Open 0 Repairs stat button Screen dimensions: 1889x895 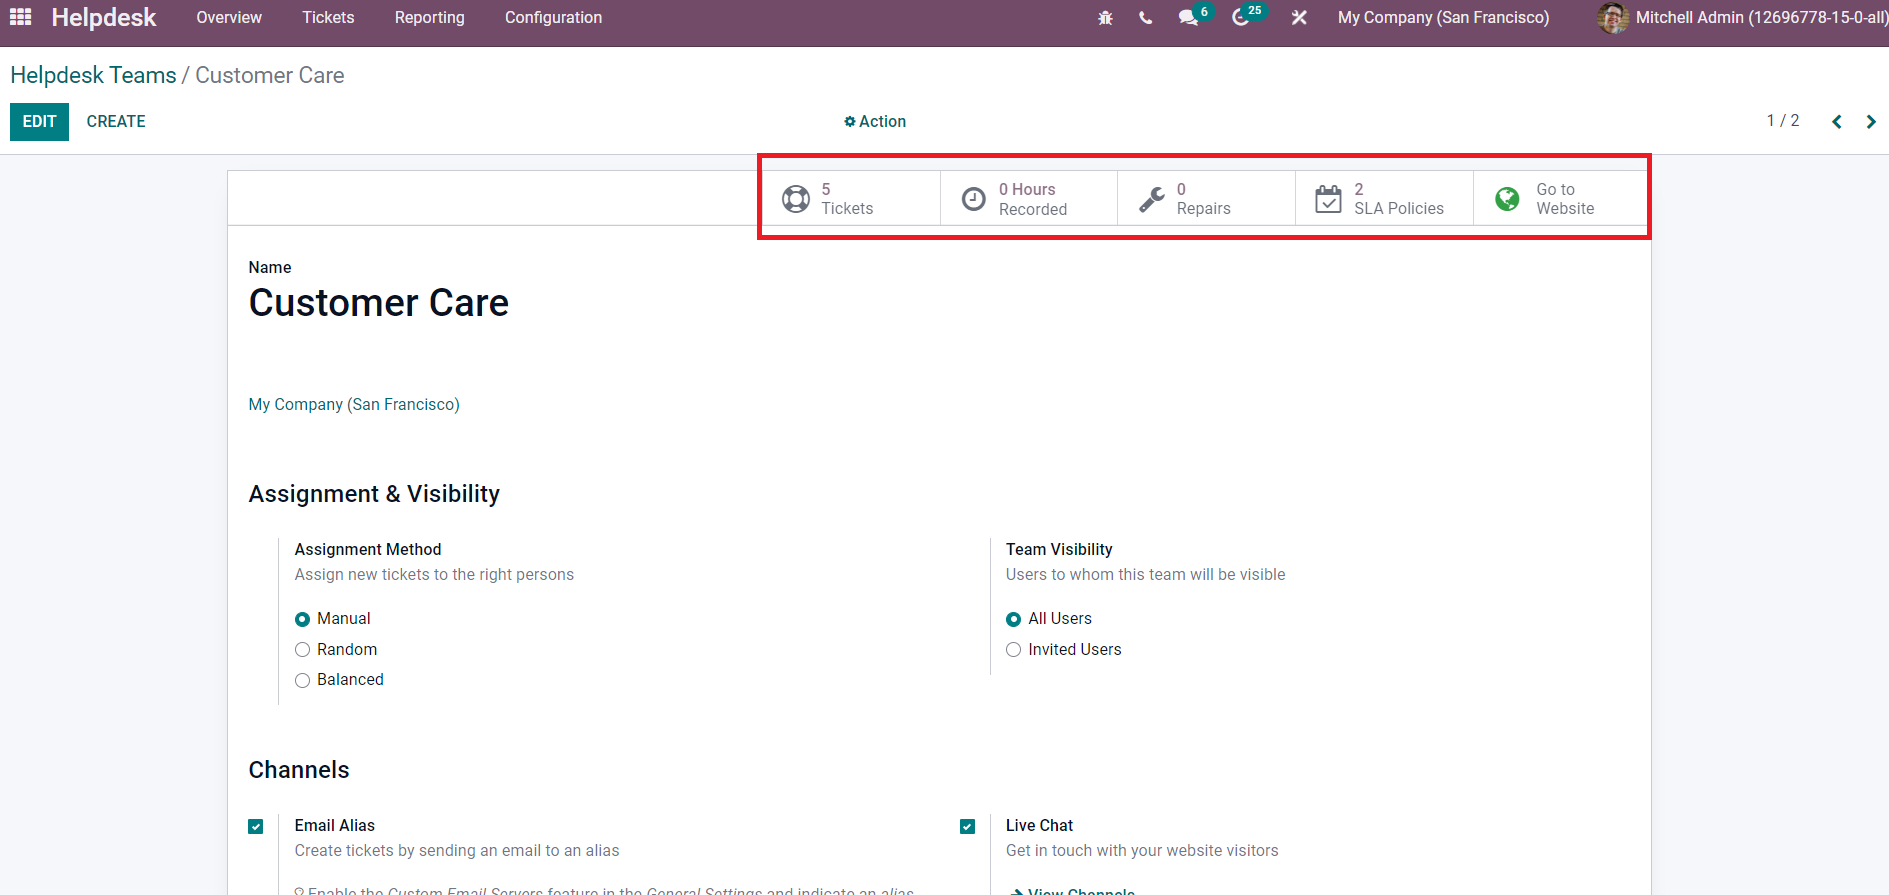point(1207,199)
